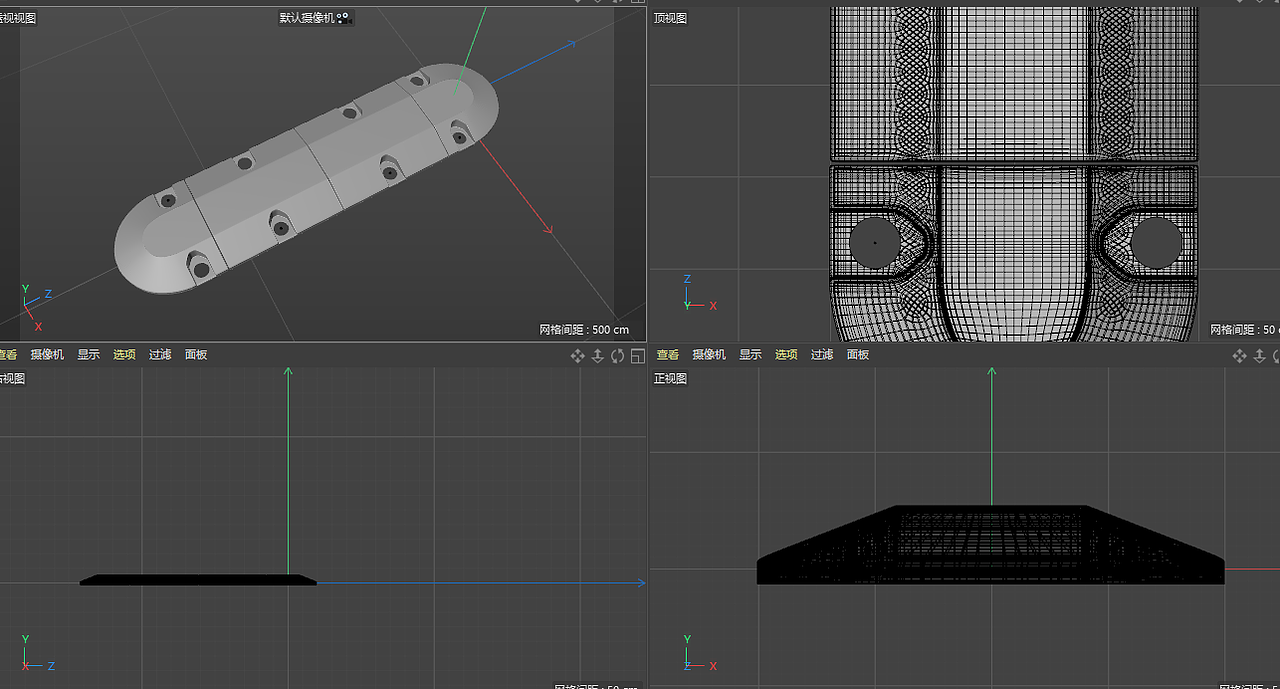Click the axis gizmo in the top view
Image resolution: width=1280 pixels, height=689 pixels.
[699, 293]
